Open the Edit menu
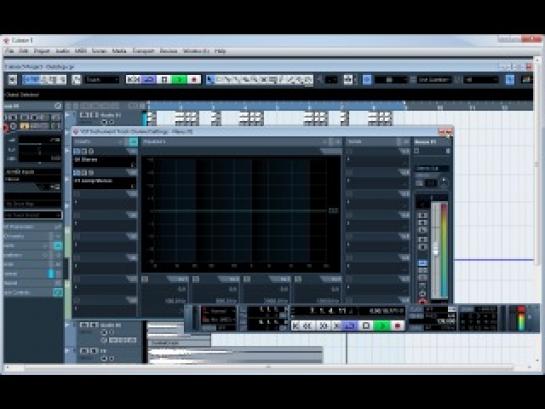This screenshot has height=409, width=545. pos(24,51)
